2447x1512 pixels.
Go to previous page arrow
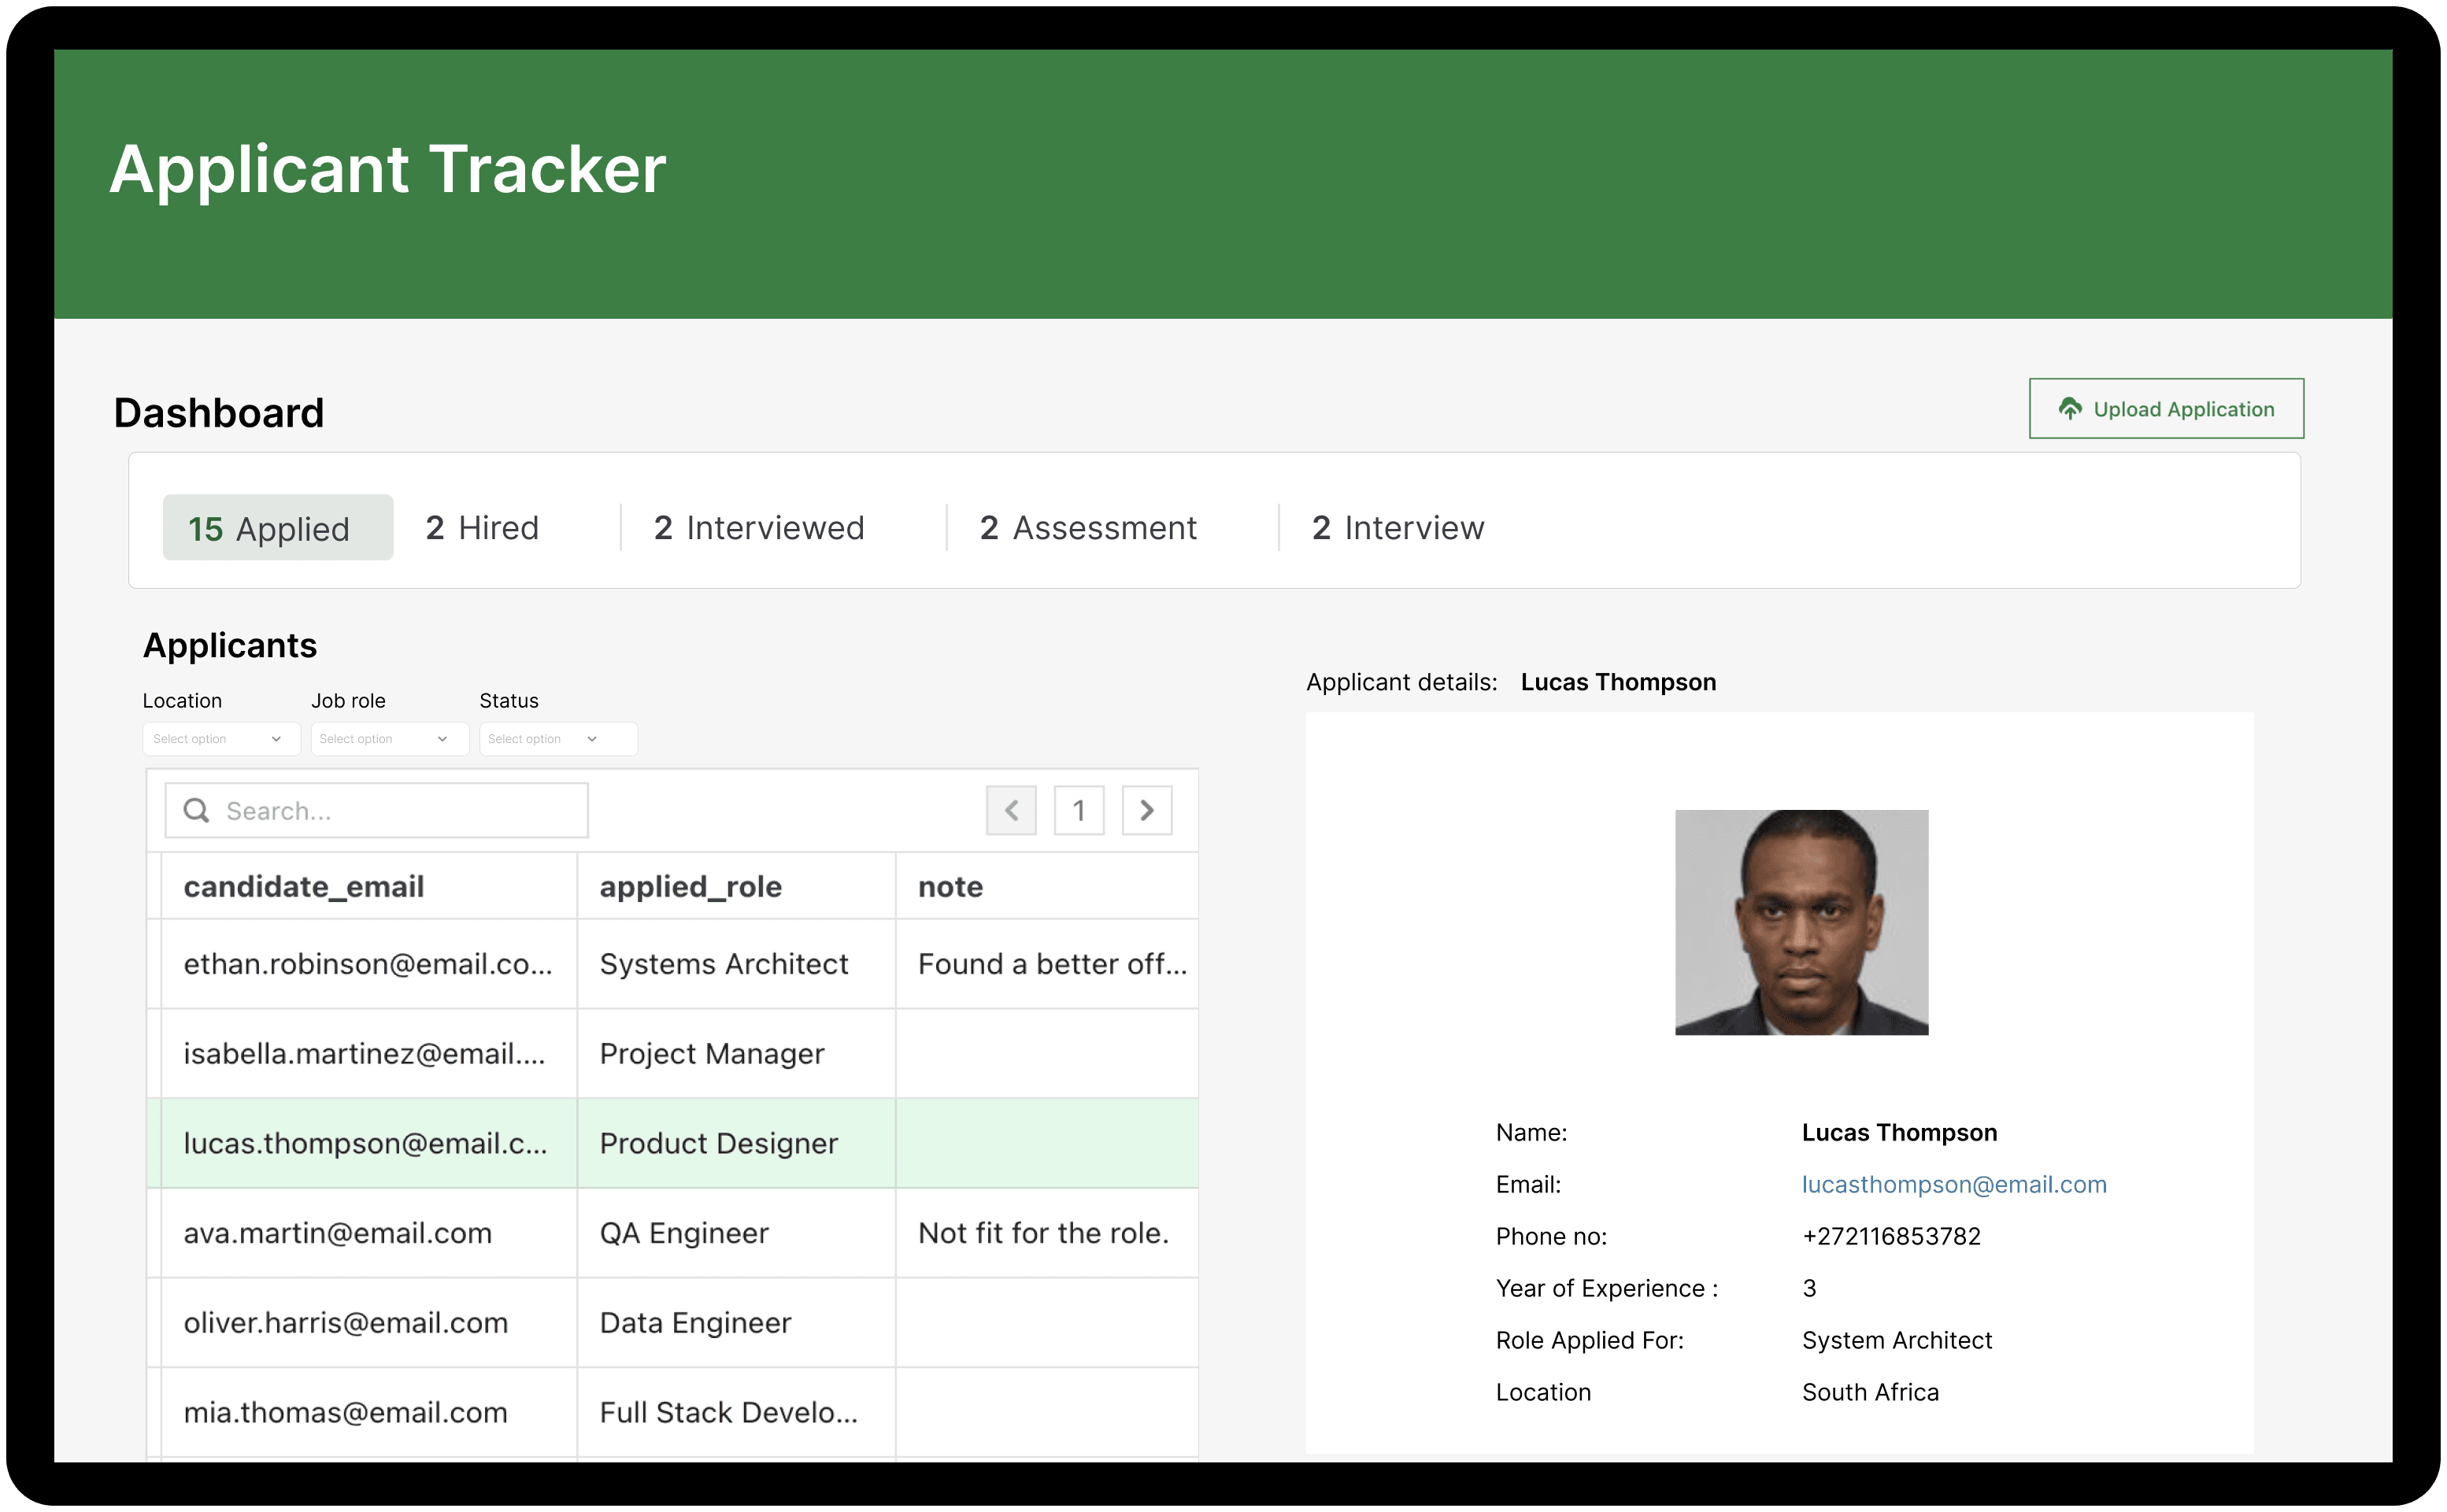pyautogui.click(x=1010, y=810)
